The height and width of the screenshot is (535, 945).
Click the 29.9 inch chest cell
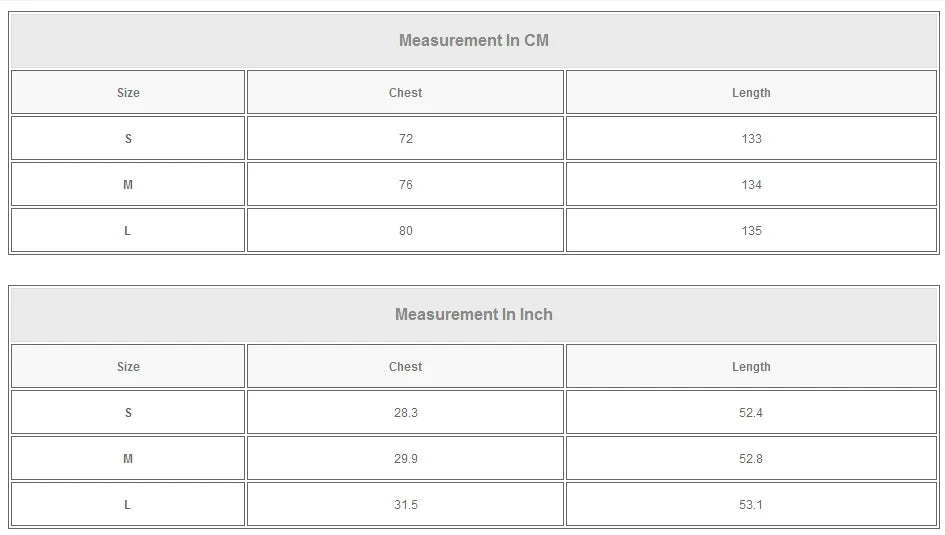pyautogui.click(x=405, y=459)
